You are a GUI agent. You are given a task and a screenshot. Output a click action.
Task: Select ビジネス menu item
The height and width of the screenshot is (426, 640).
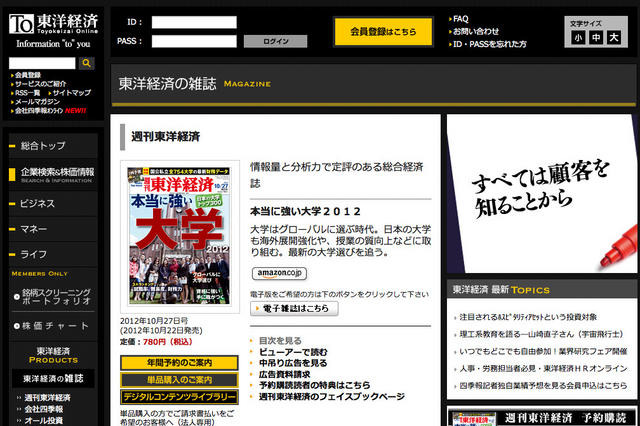(53, 203)
